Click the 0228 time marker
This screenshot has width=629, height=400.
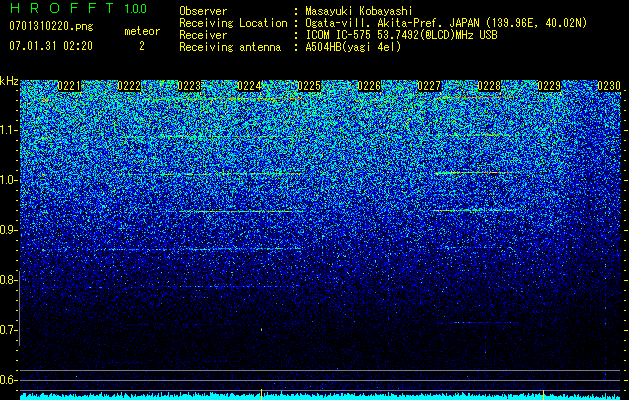[x=489, y=86]
